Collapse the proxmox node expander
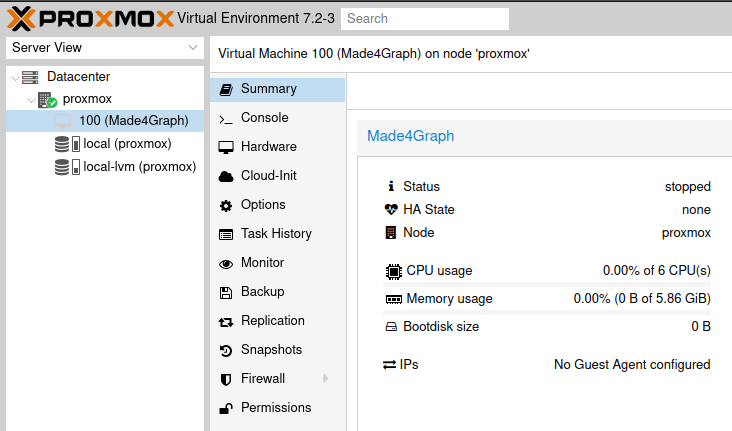 coord(30,99)
